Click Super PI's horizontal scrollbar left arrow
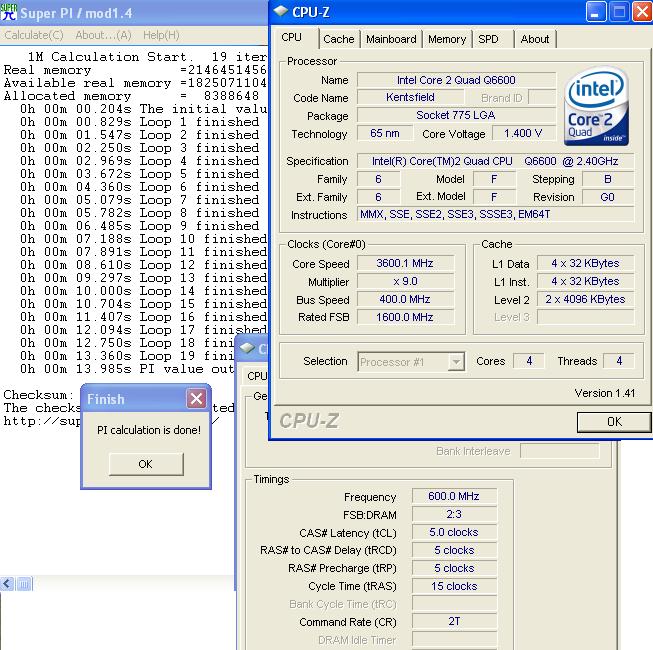This screenshot has width=653, height=650. point(7,583)
